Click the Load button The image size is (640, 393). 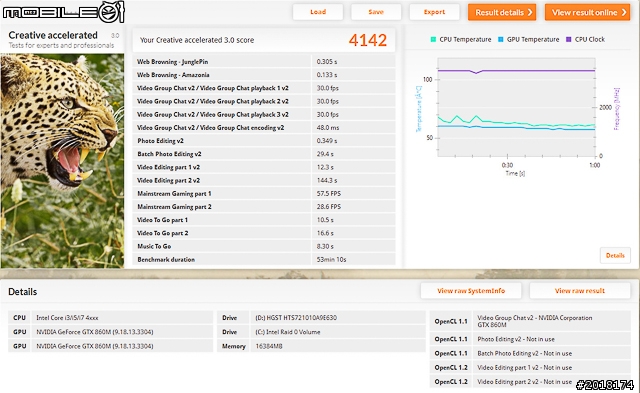[318, 12]
